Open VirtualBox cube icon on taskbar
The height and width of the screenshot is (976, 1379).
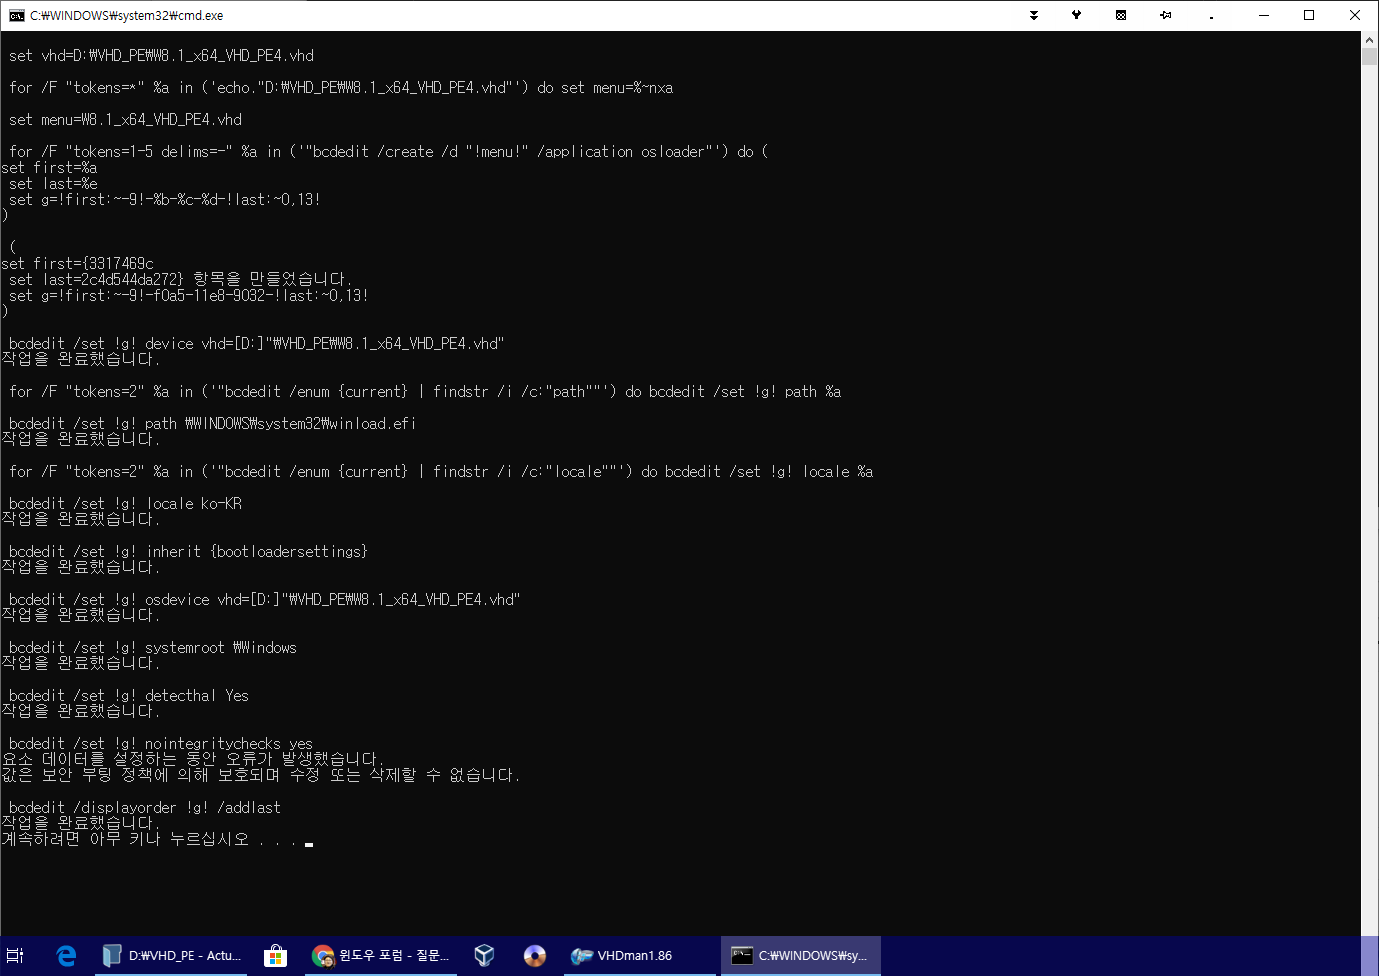pyautogui.click(x=484, y=956)
